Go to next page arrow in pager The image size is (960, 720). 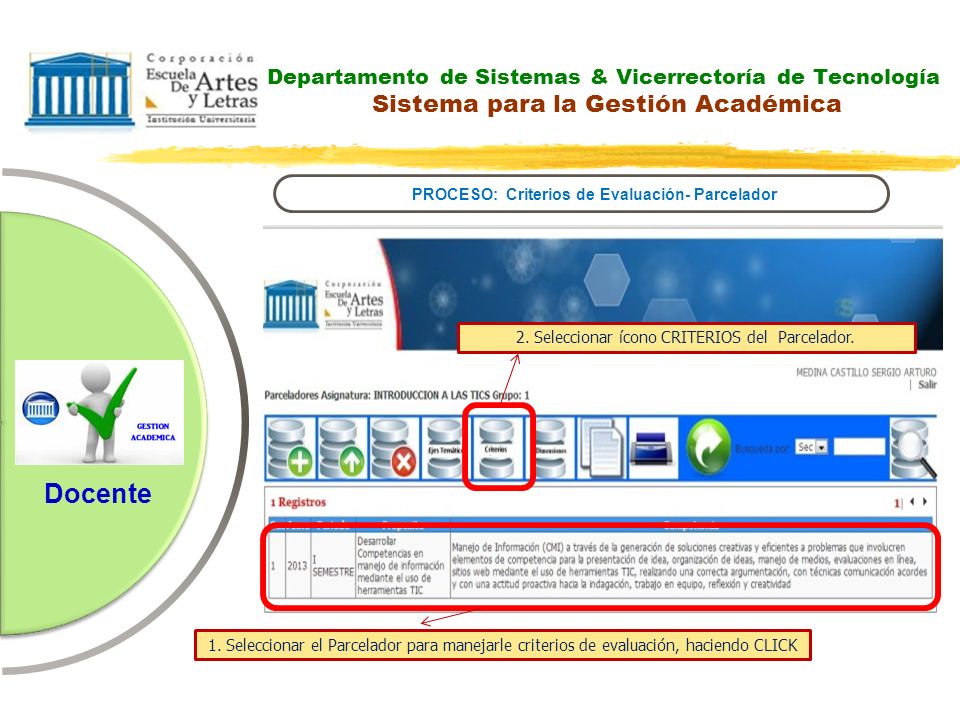tap(924, 501)
